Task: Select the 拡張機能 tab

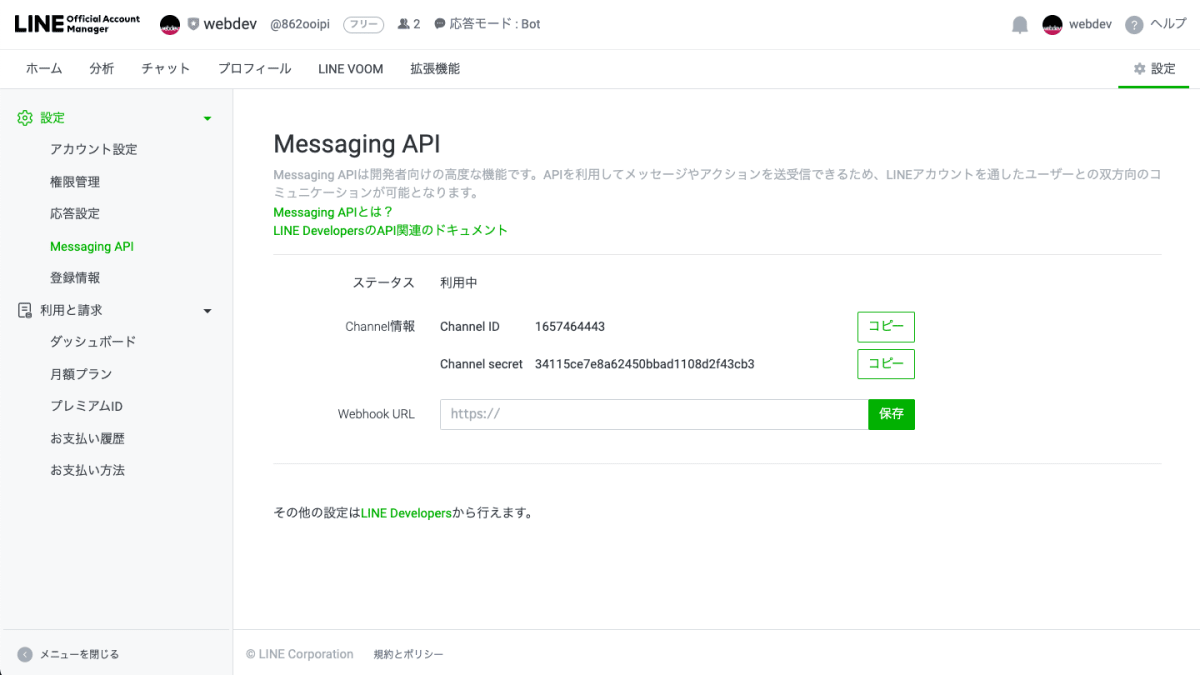Action: 435,69
